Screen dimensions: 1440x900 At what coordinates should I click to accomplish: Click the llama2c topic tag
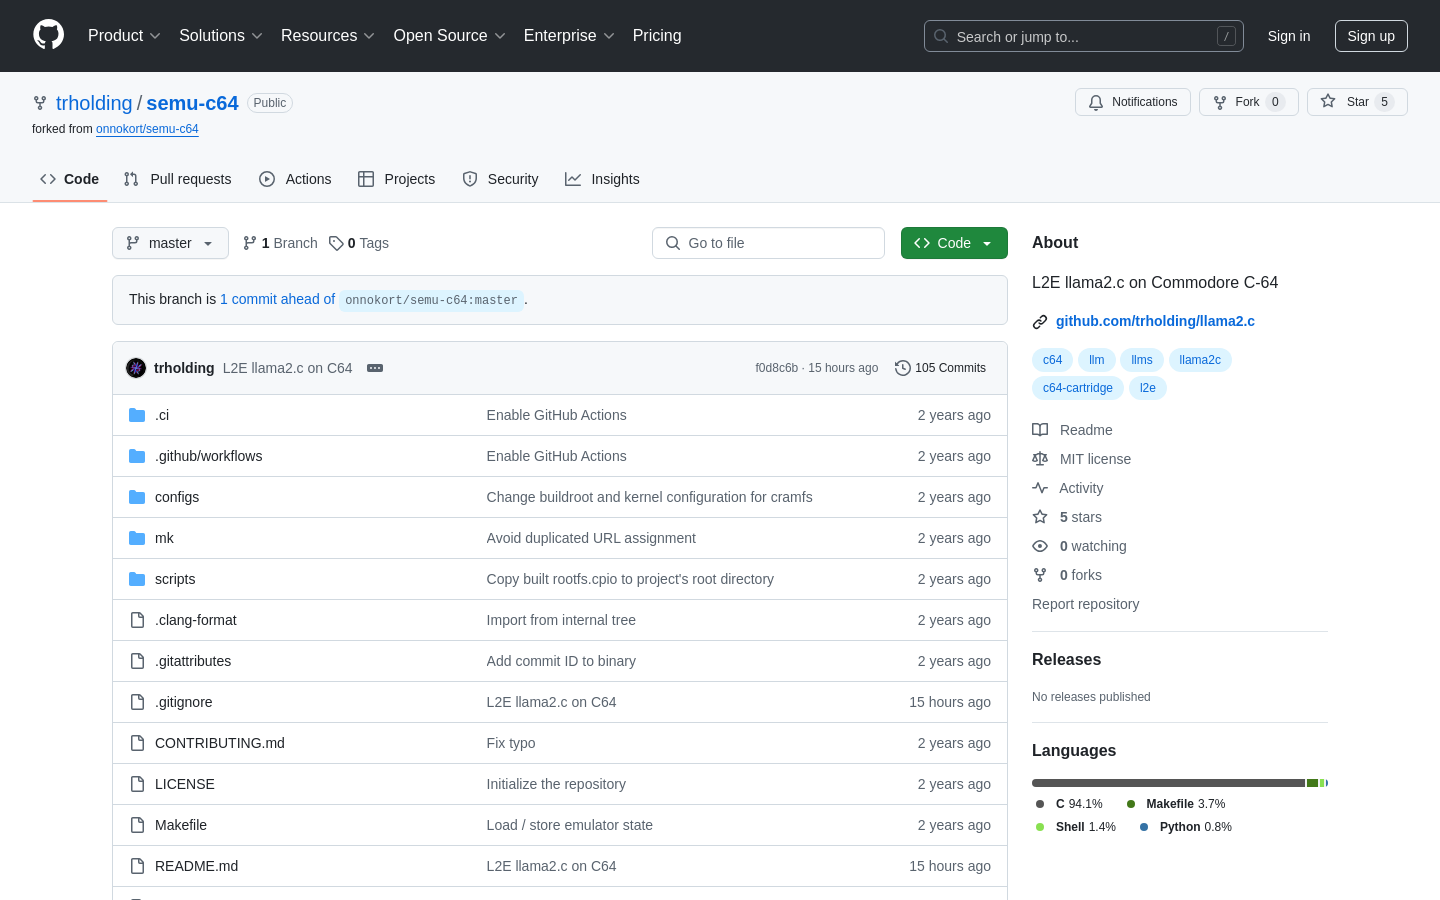(1200, 360)
